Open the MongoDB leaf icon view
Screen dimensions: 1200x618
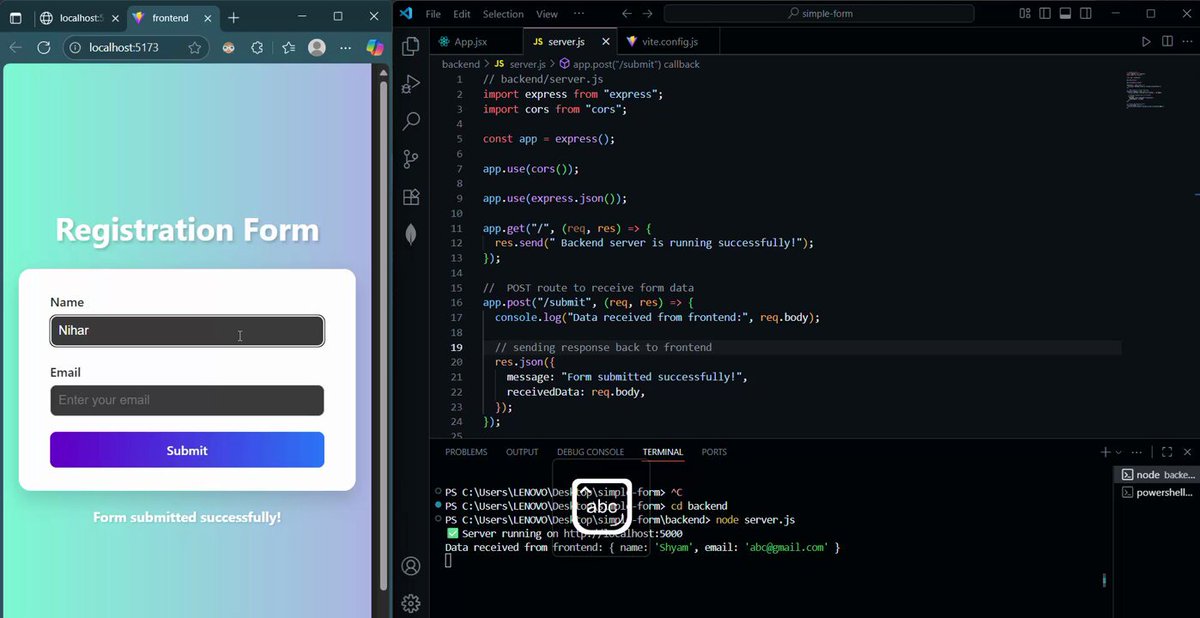coord(410,234)
